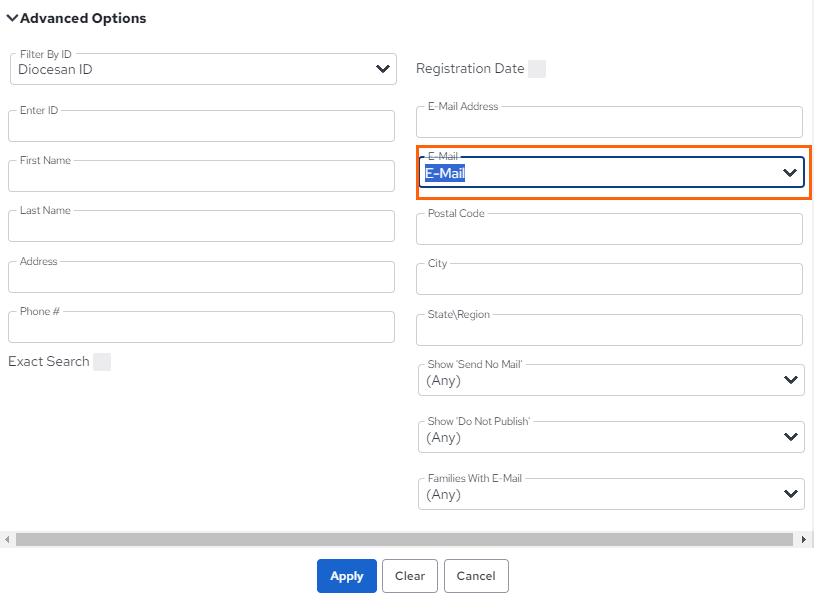Collapse the Advanced Options section chevron

tap(12, 18)
